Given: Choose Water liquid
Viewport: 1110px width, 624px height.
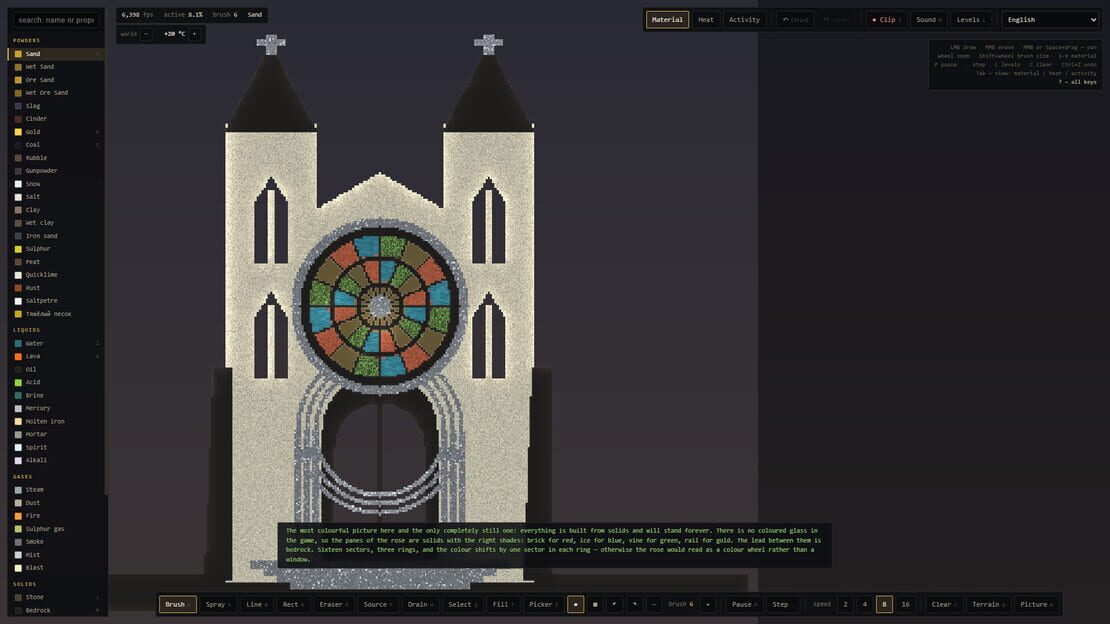Looking at the screenshot, I should (55, 344).
